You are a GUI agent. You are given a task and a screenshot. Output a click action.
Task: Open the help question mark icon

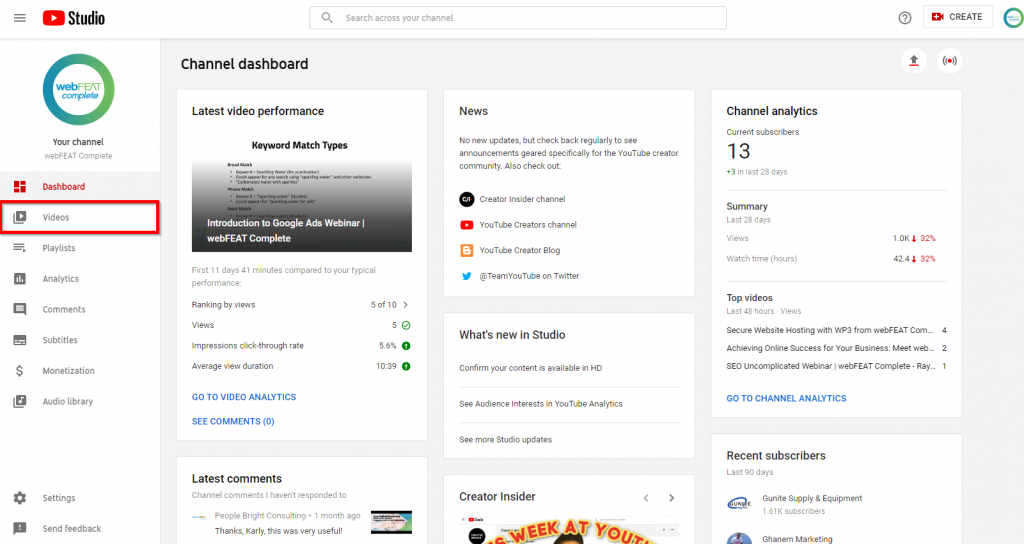[x=904, y=18]
